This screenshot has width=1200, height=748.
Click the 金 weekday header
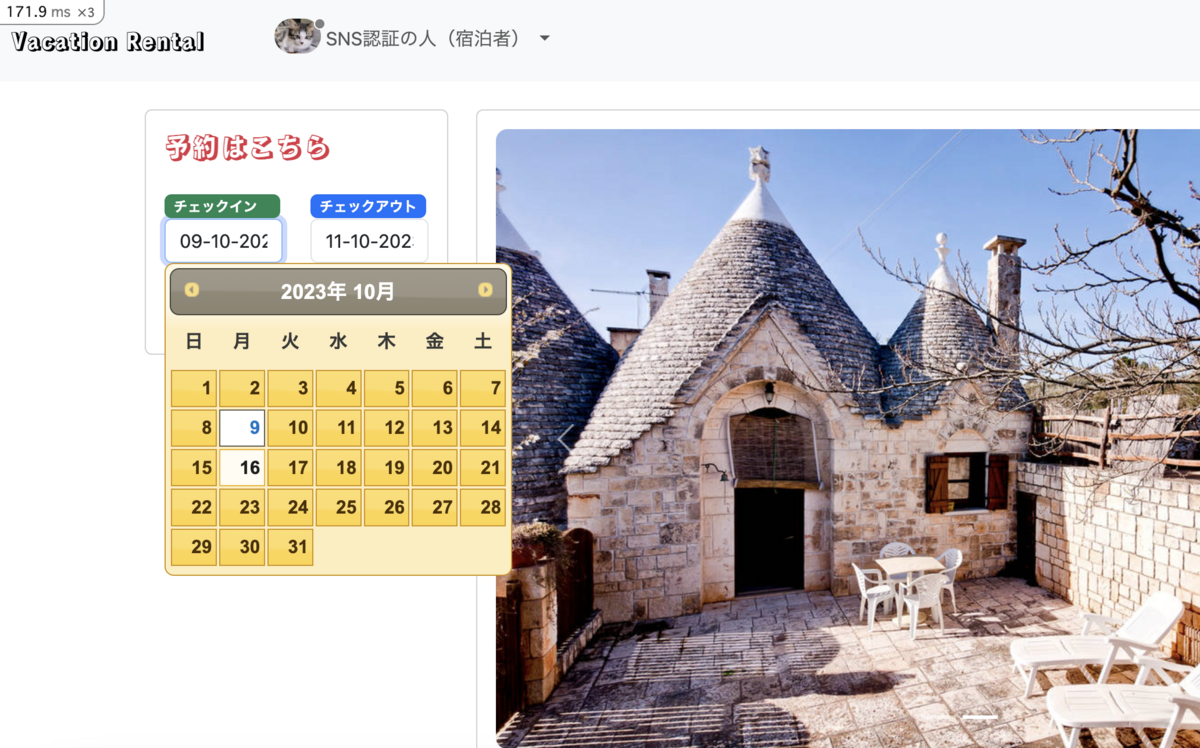click(x=434, y=341)
